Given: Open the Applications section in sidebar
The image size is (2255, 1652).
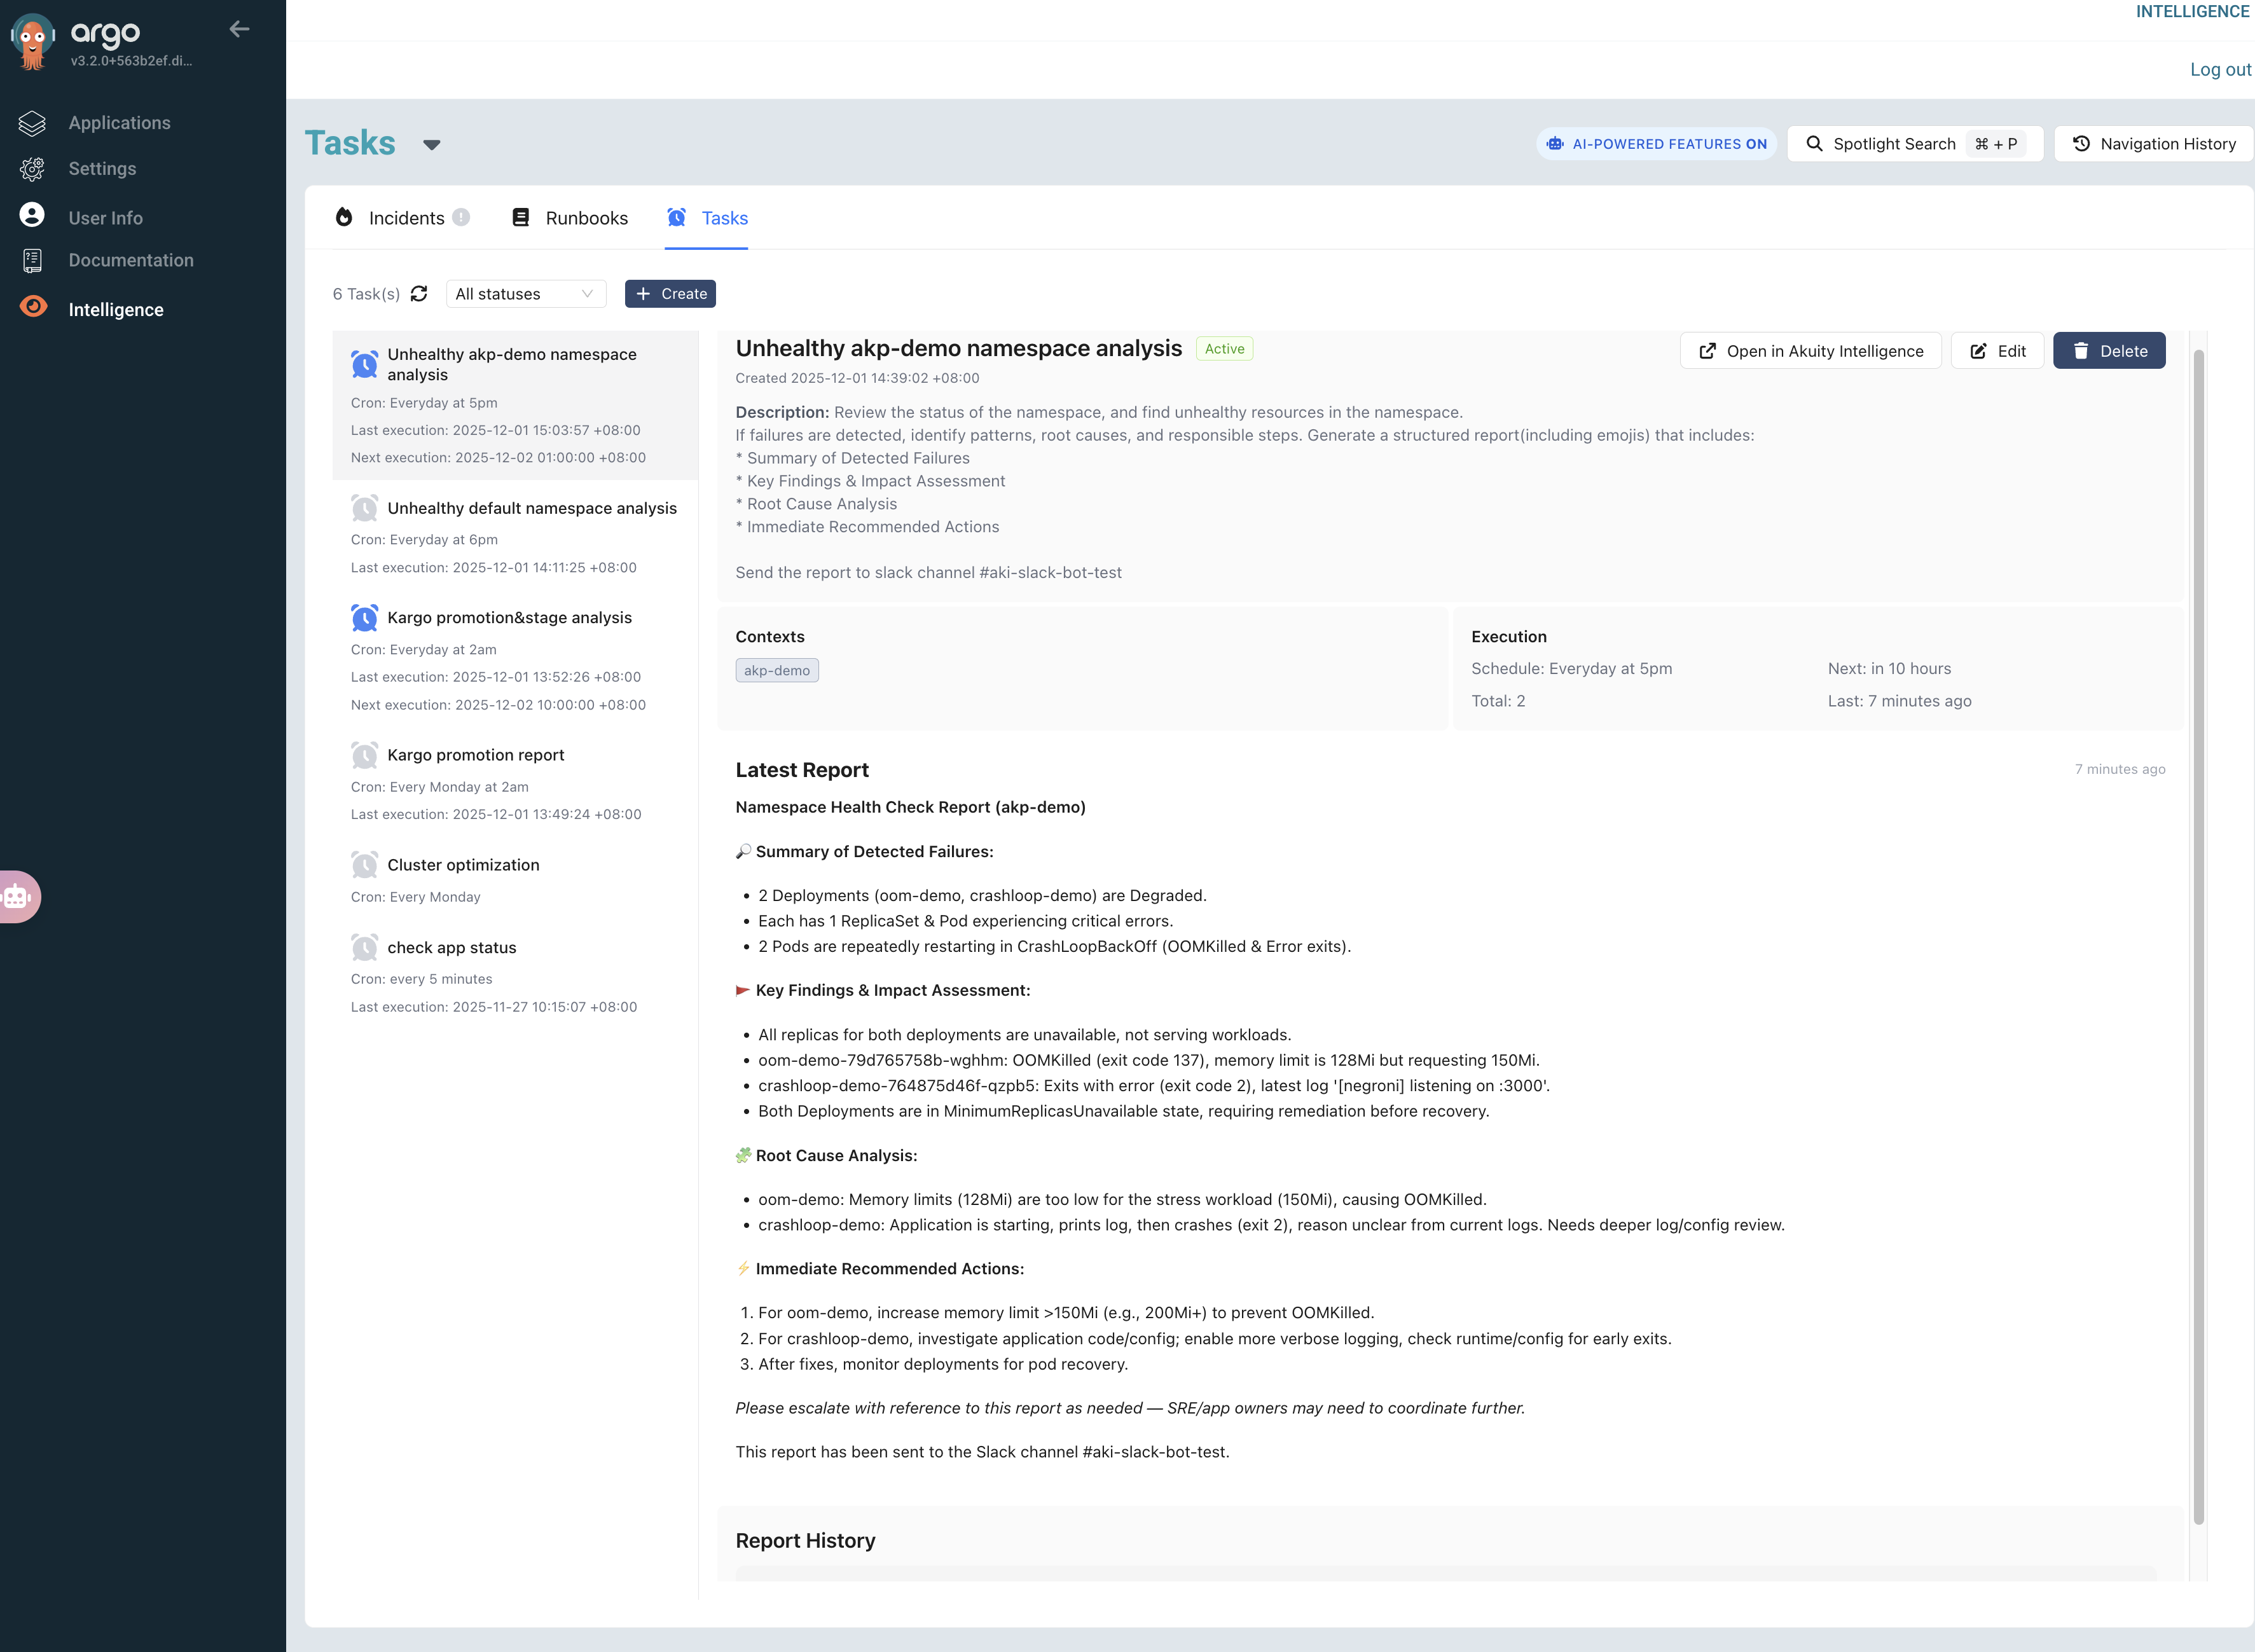Looking at the screenshot, I should [x=119, y=122].
